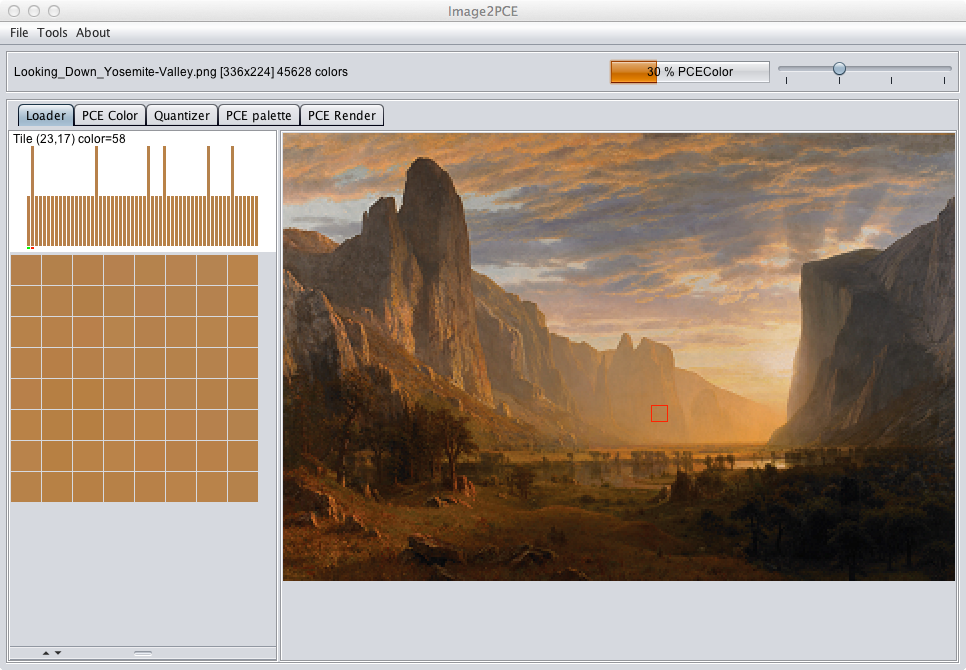Click the slider thumb beside the progress bar
This screenshot has height=670, width=966.
839,68
